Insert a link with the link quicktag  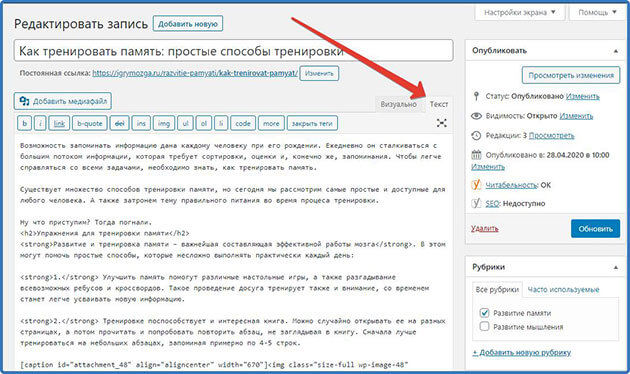coord(59,123)
